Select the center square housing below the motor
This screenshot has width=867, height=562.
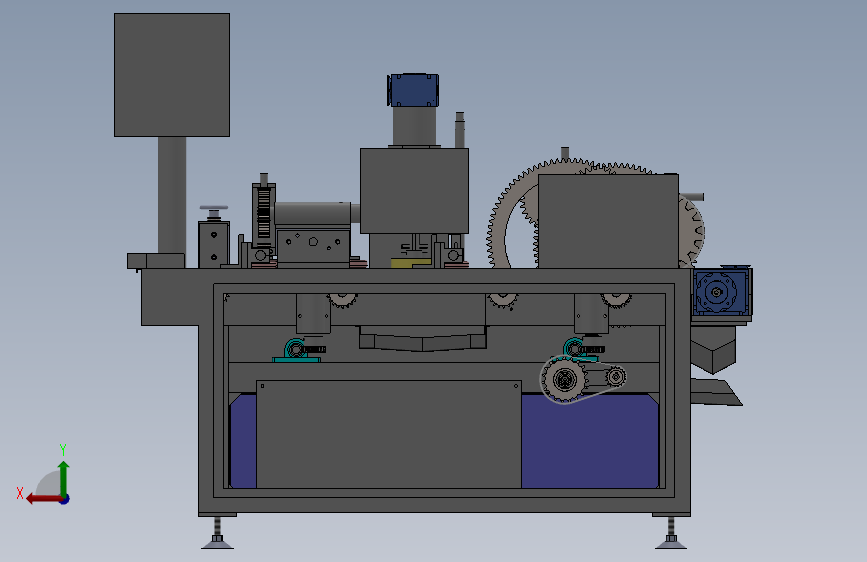pyautogui.click(x=414, y=191)
